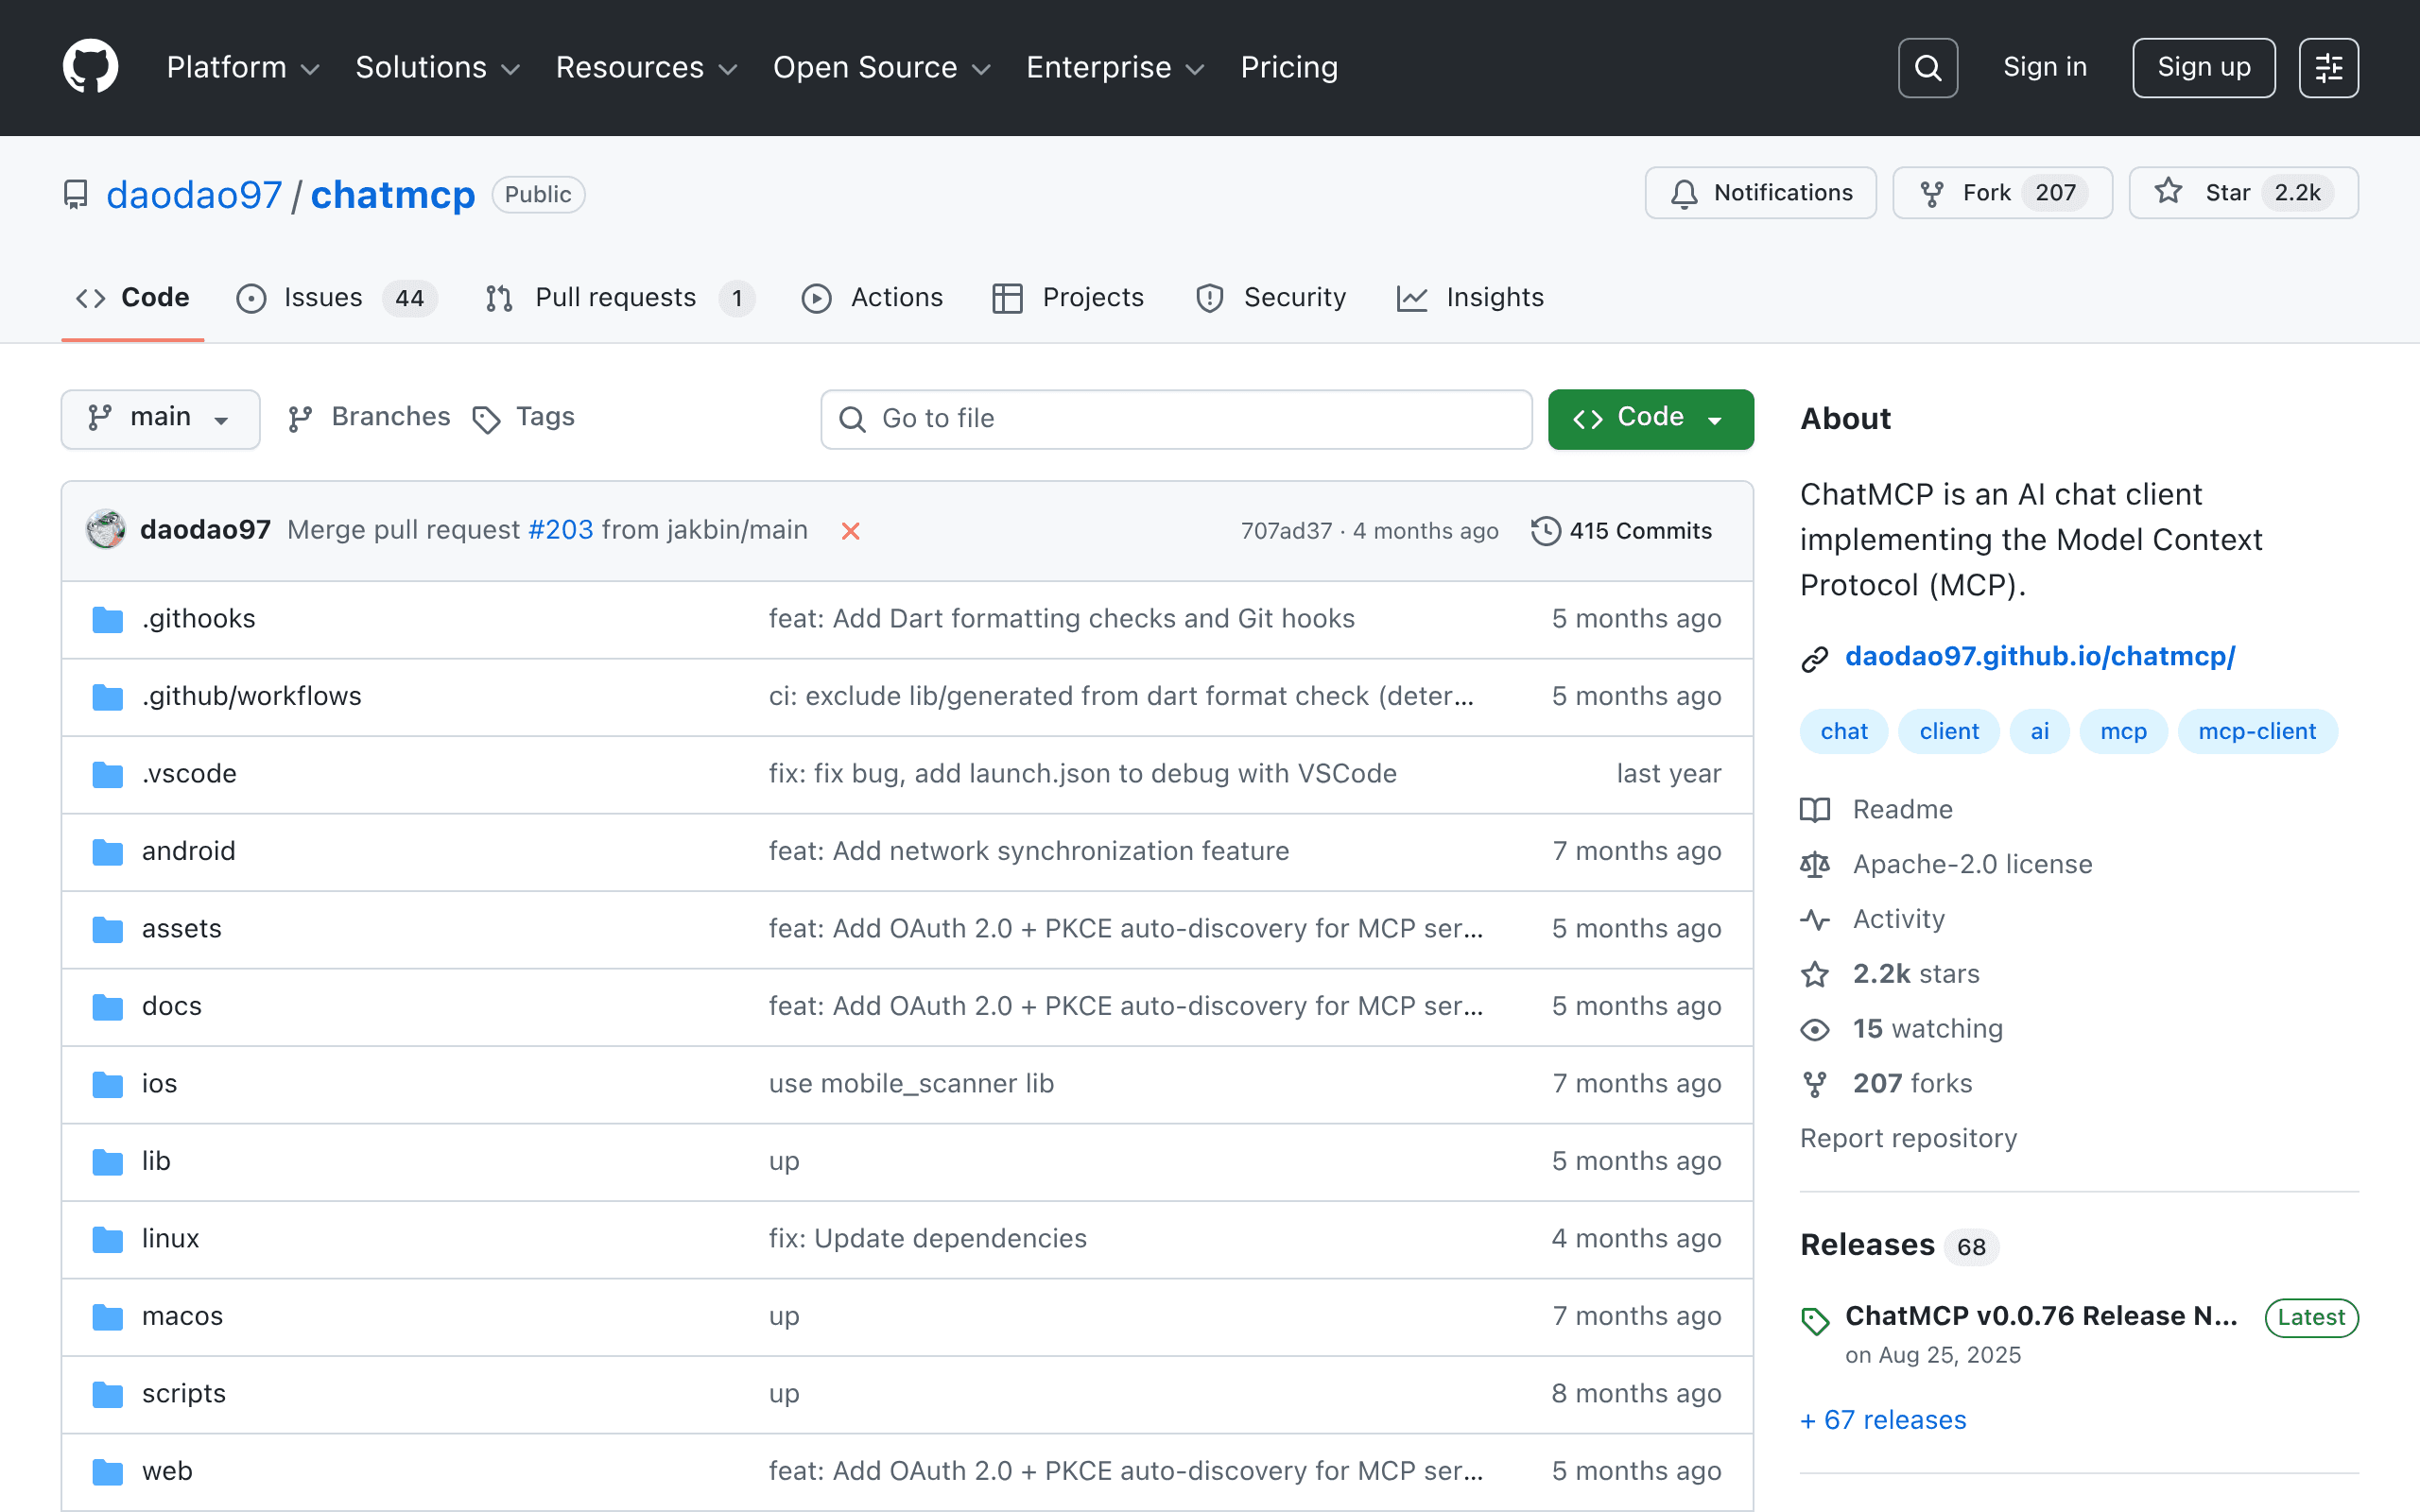The image size is (2420, 1512).
Task: Click the web folder icon
Action: 107,1472
